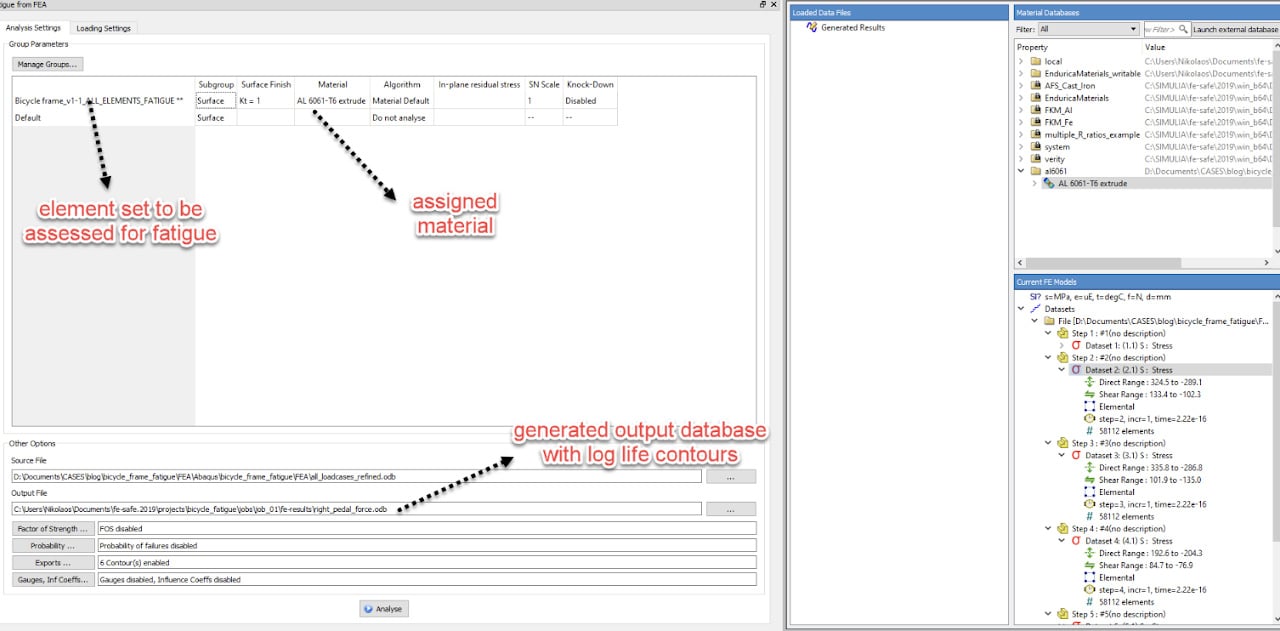This screenshot has height=631, width=1280.
Task: Collapse the al6061 database node
Action: pyautogui.click(x=1021, y=171)
